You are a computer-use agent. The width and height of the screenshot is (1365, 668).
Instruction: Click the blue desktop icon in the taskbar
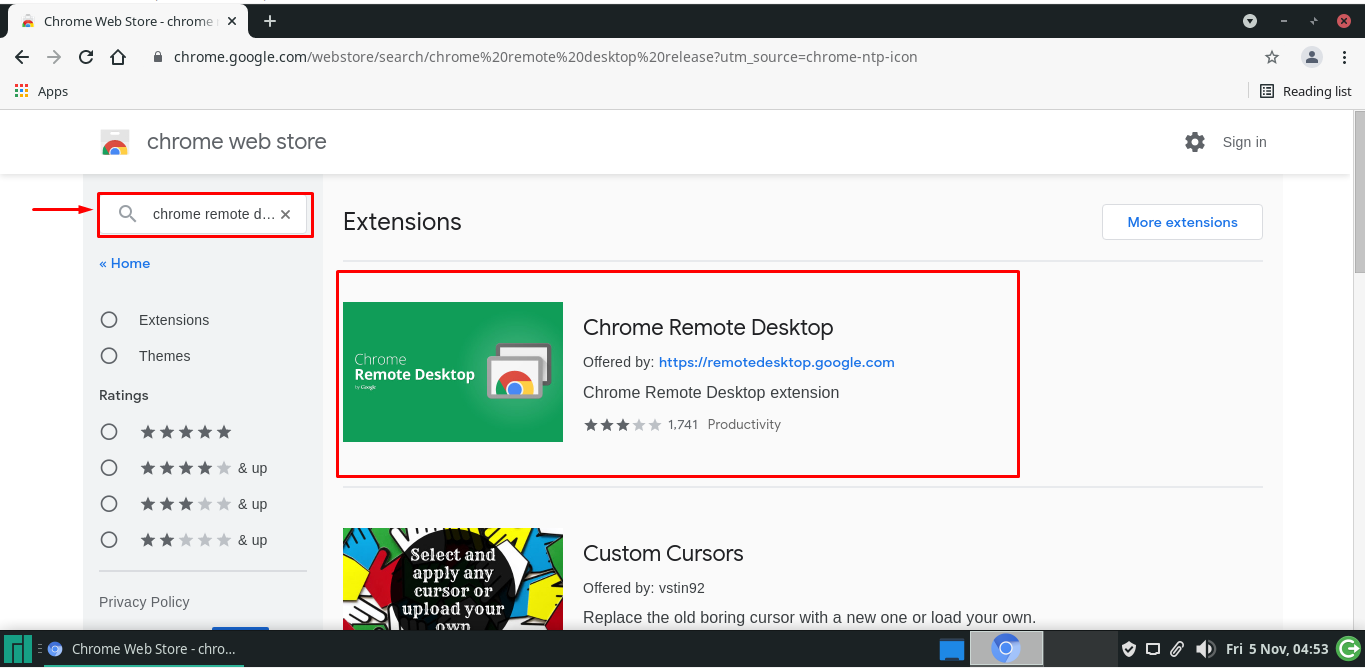click(x=952, y=649)
